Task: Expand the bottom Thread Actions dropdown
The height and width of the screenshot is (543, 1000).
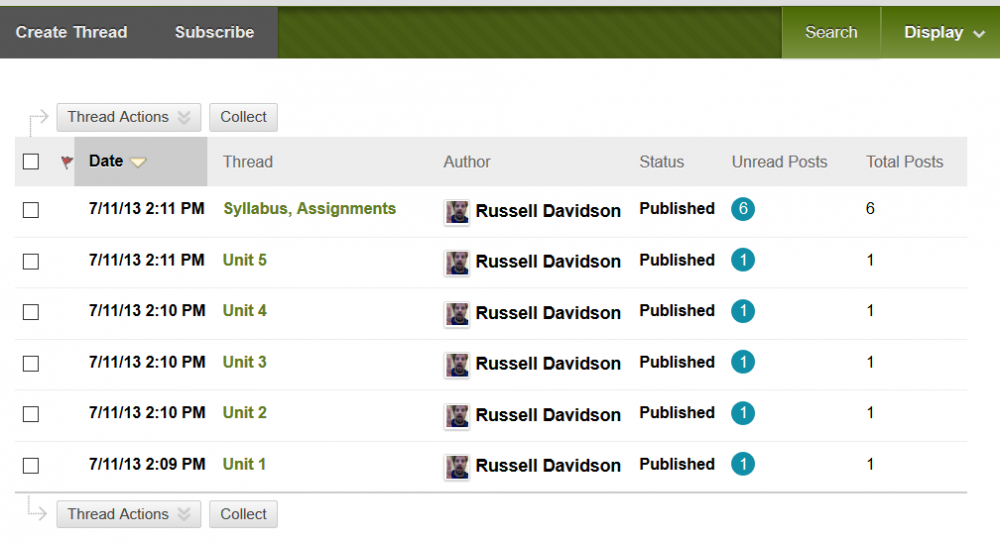Action: 128,514
